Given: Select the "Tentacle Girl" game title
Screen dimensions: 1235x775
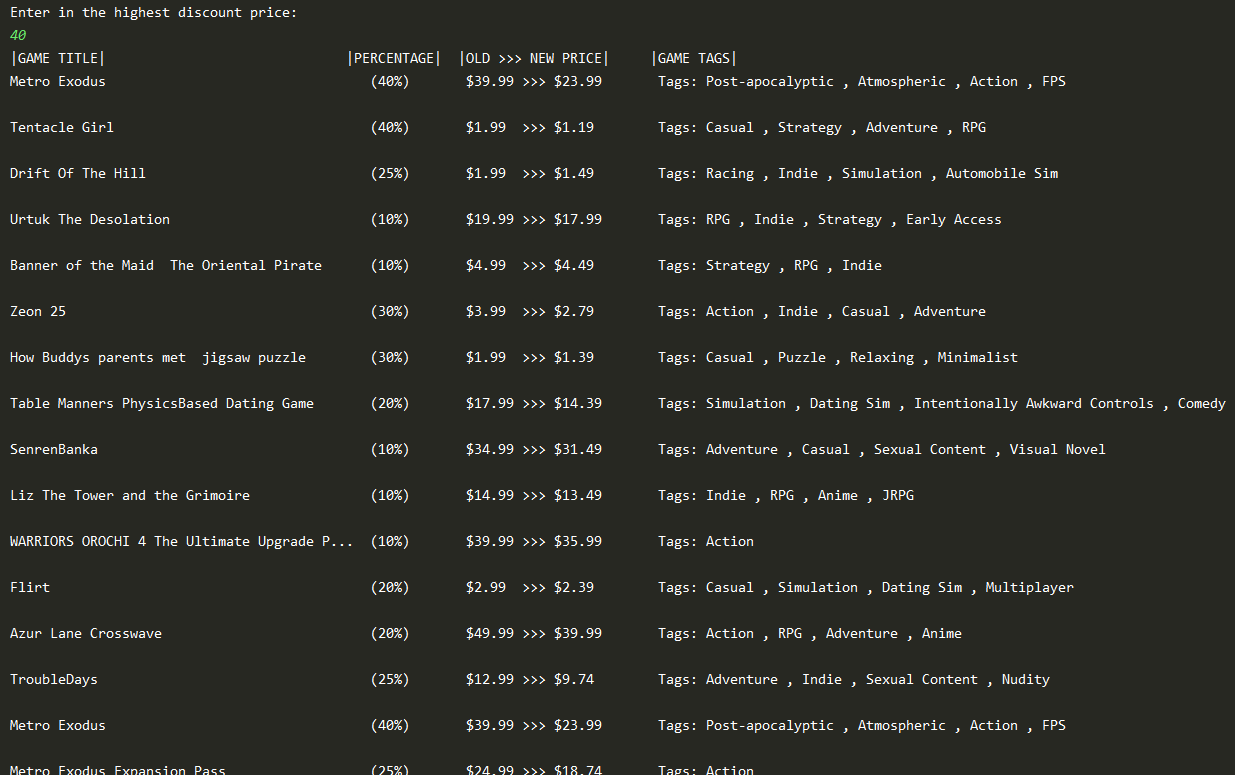Looking at the screenshot, I should pos(62,127).
